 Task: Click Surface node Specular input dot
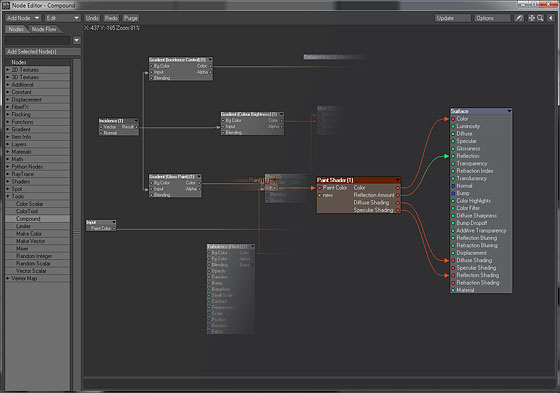click(453, 141)
